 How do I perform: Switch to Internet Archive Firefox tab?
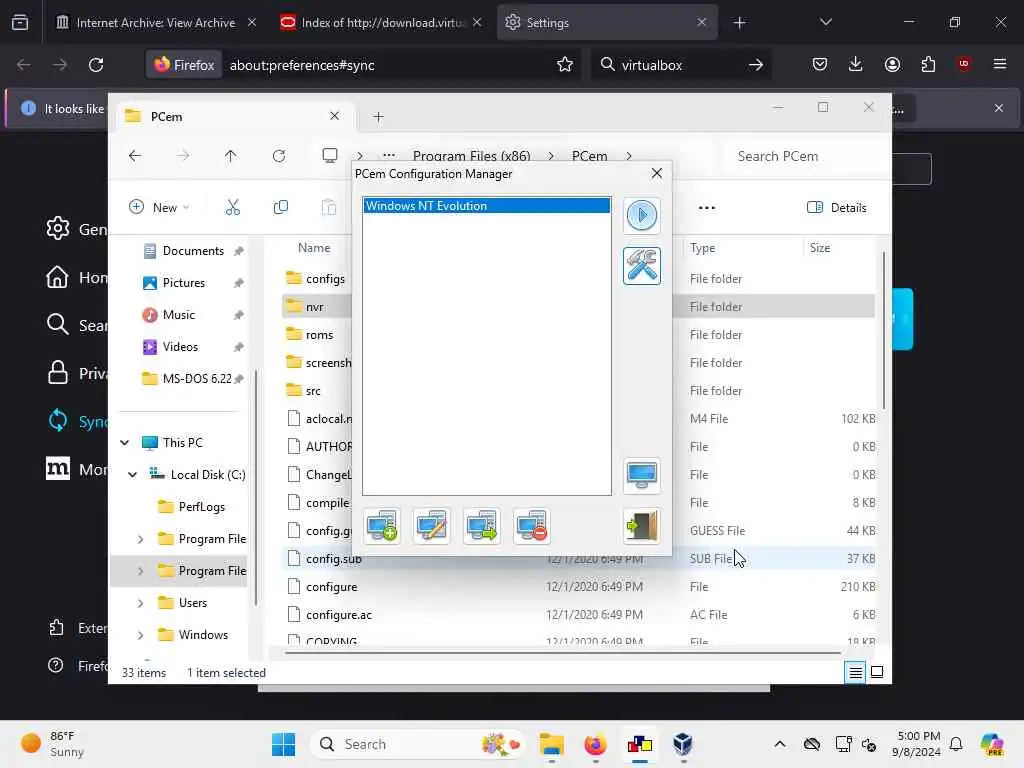tap(155, 22)
